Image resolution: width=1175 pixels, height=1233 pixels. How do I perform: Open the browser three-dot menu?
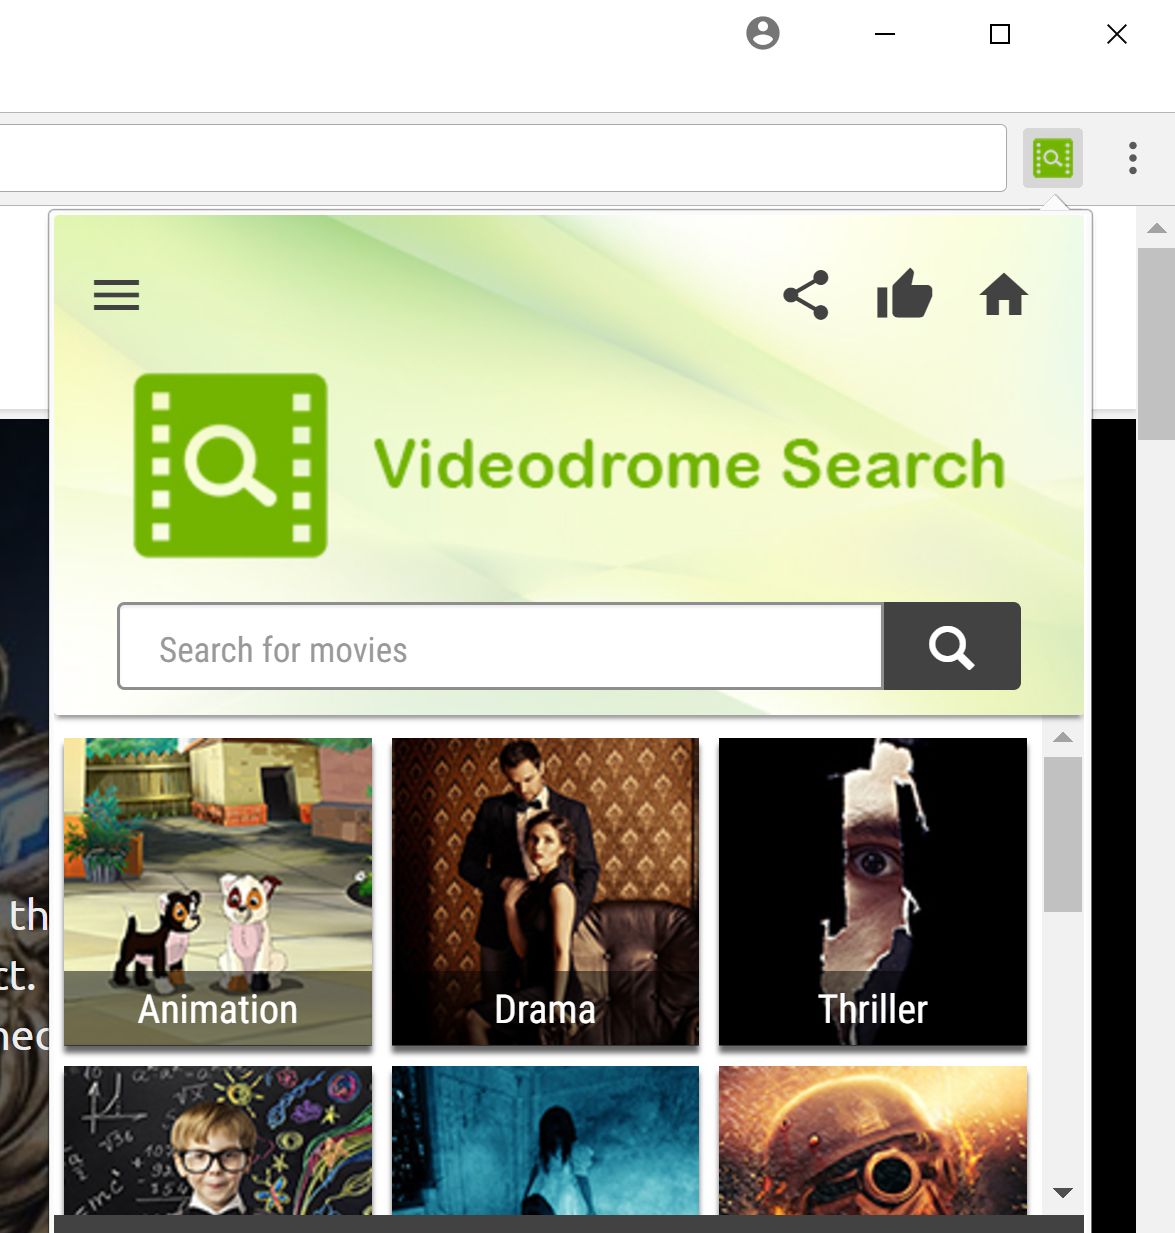[x=1132, y=157]
